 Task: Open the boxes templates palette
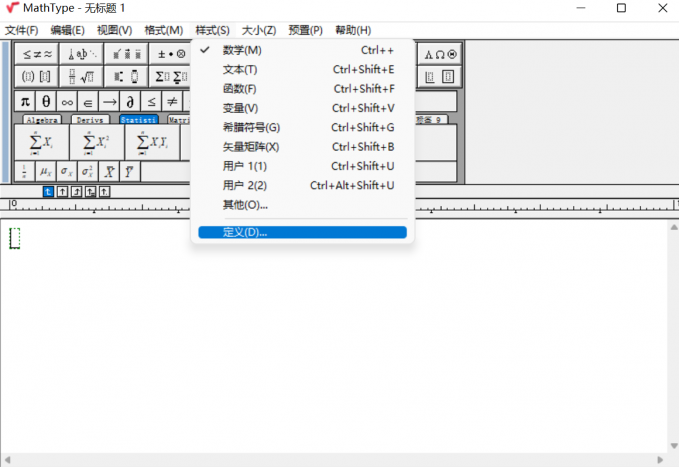[x=440, y=77]
